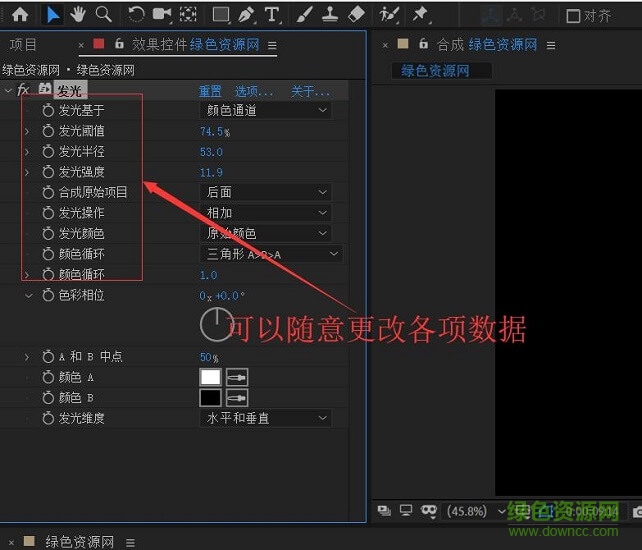Click the Home icon in toolbar
Image resolution: width=642 pixels, height=550 pixels.
point(19,15)
